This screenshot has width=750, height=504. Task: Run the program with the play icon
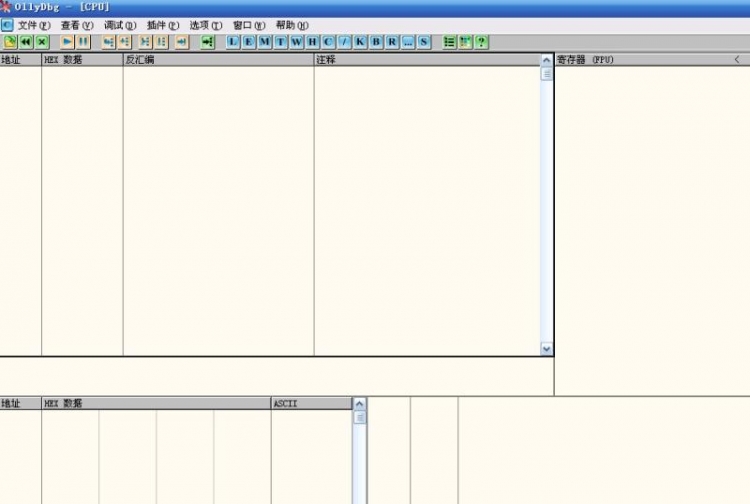click(x=67, y=42)
